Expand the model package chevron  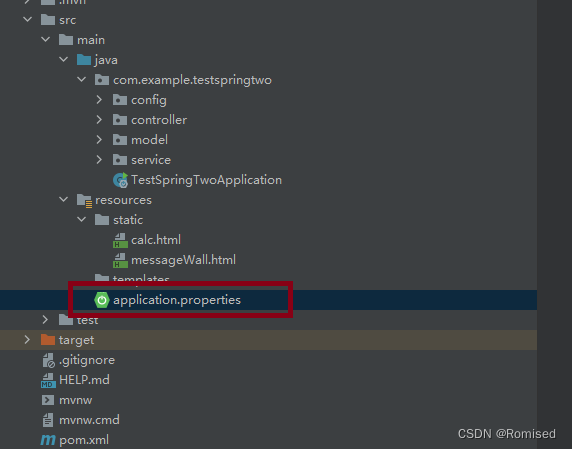99,140
